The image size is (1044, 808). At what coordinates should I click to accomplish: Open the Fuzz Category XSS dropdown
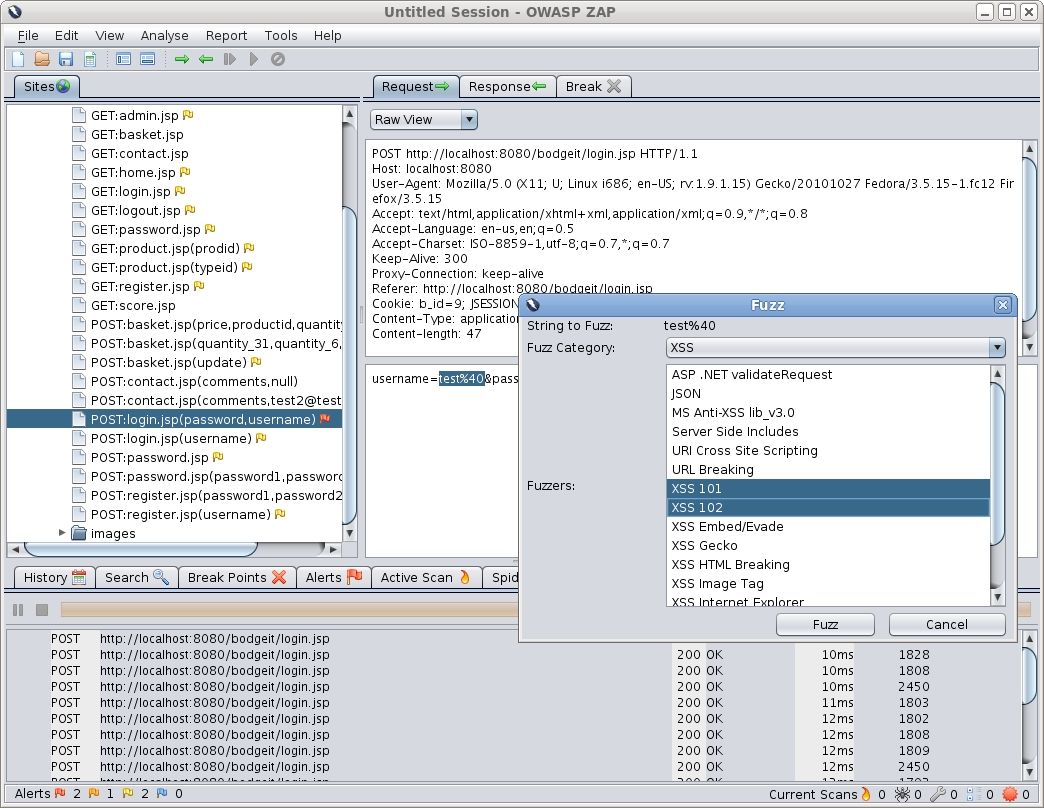click(835, 347)
